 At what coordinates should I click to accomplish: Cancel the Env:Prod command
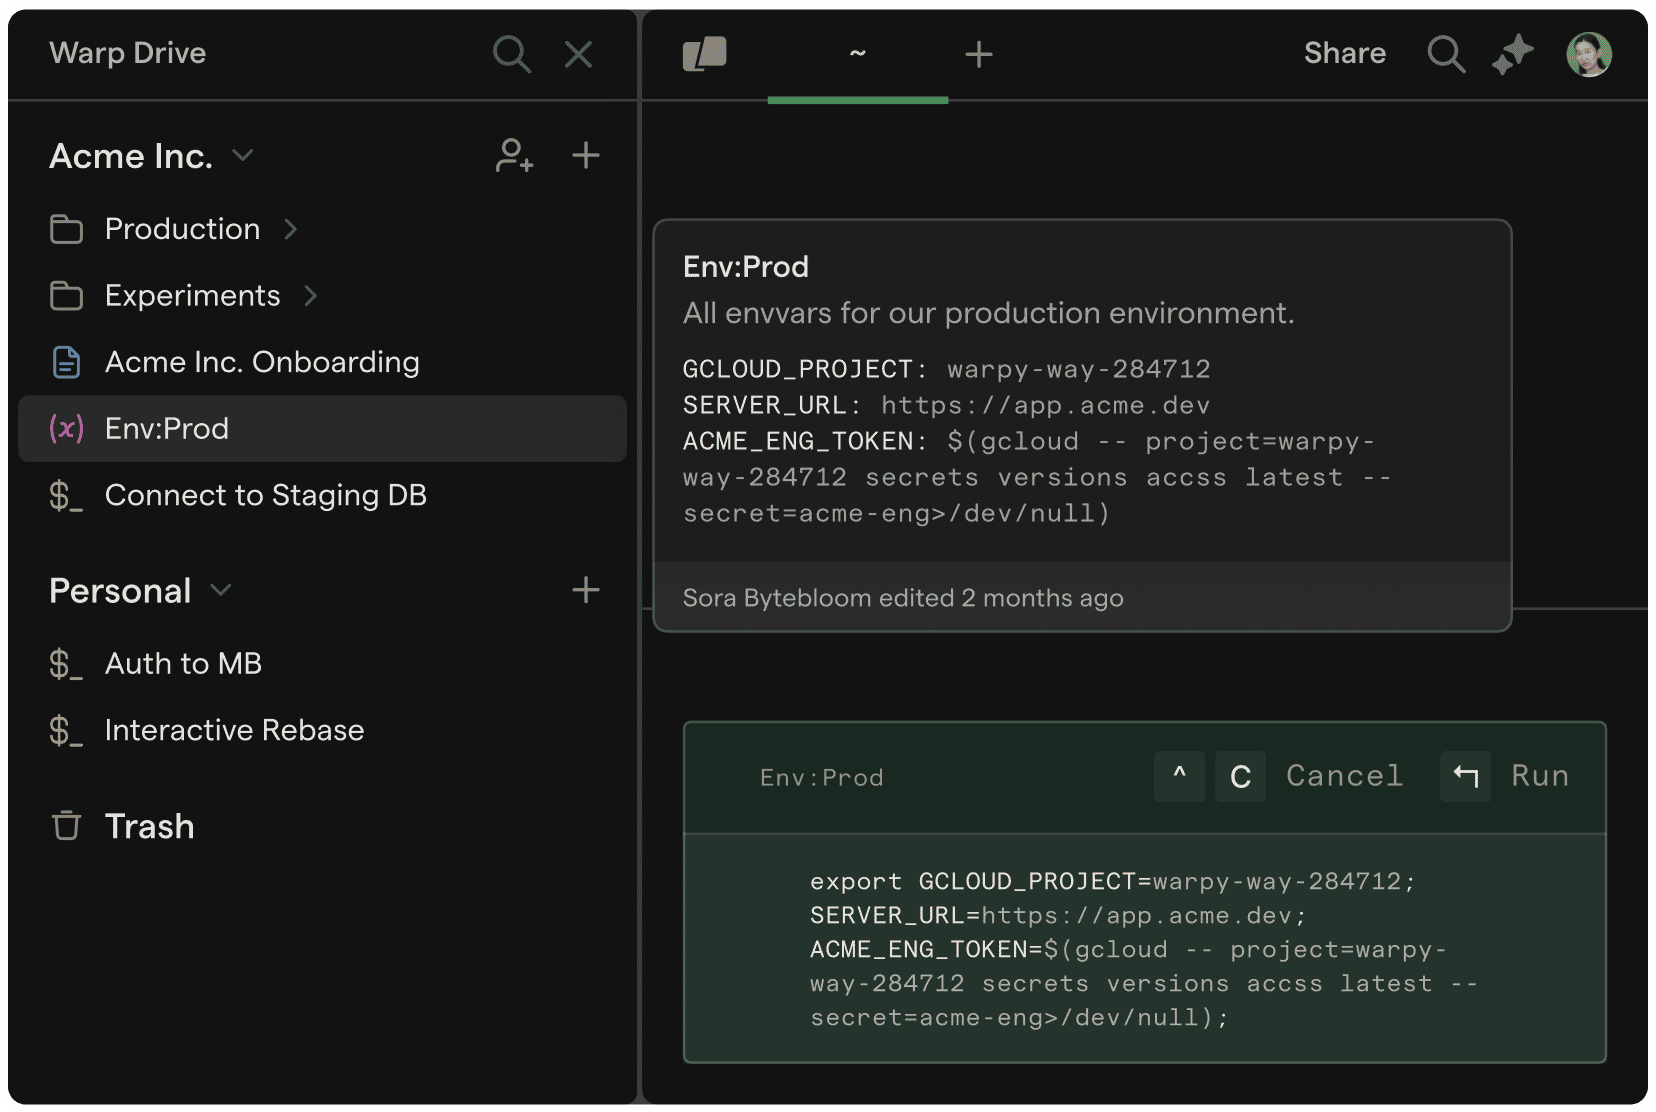click(x=1344, y=776)
